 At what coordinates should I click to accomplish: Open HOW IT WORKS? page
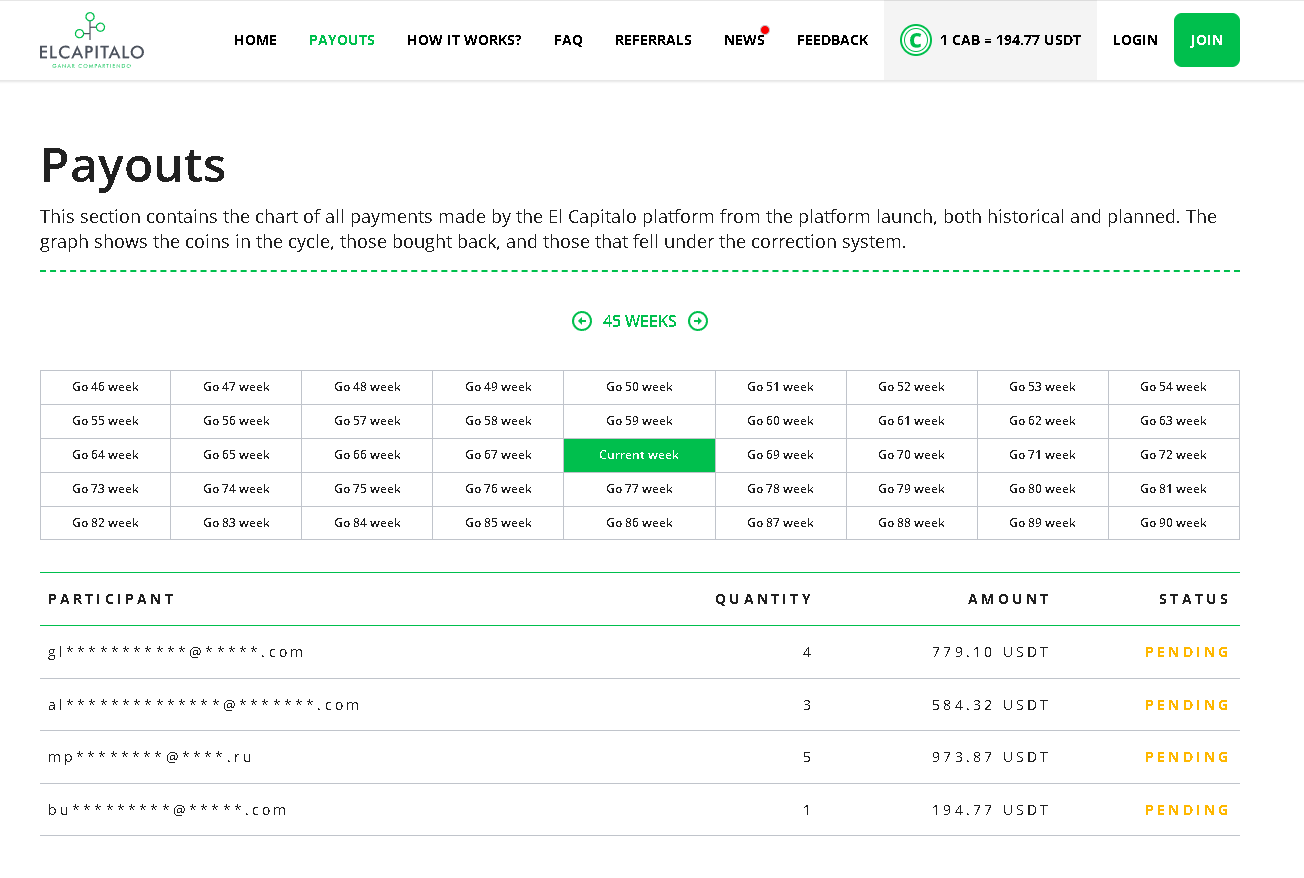click(x=464, y=40)
